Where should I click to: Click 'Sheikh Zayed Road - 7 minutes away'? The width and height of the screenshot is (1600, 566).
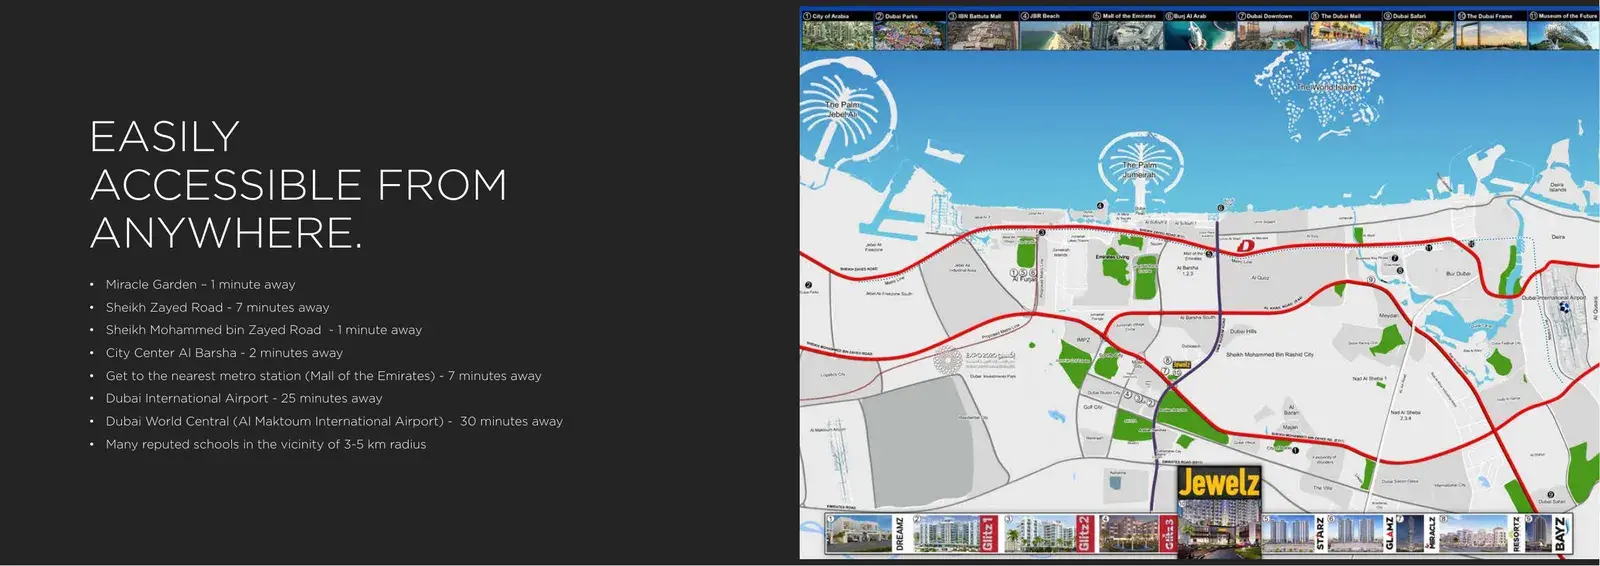click(x=217, y=308)
